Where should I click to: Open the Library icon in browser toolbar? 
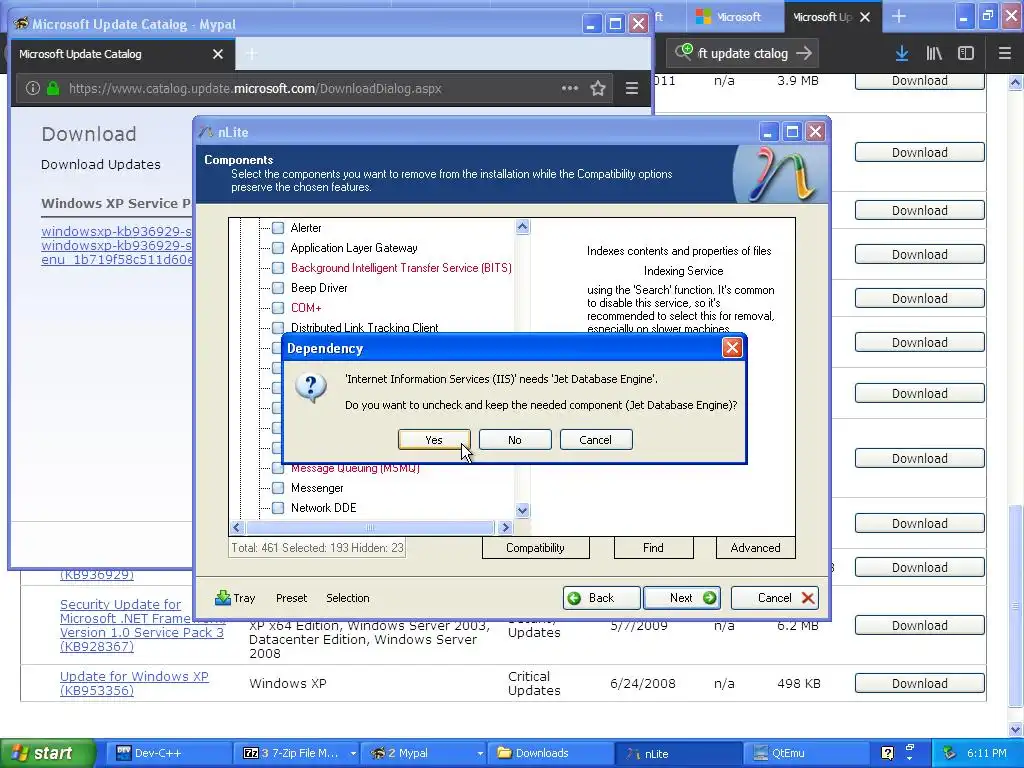click(934, 54)
